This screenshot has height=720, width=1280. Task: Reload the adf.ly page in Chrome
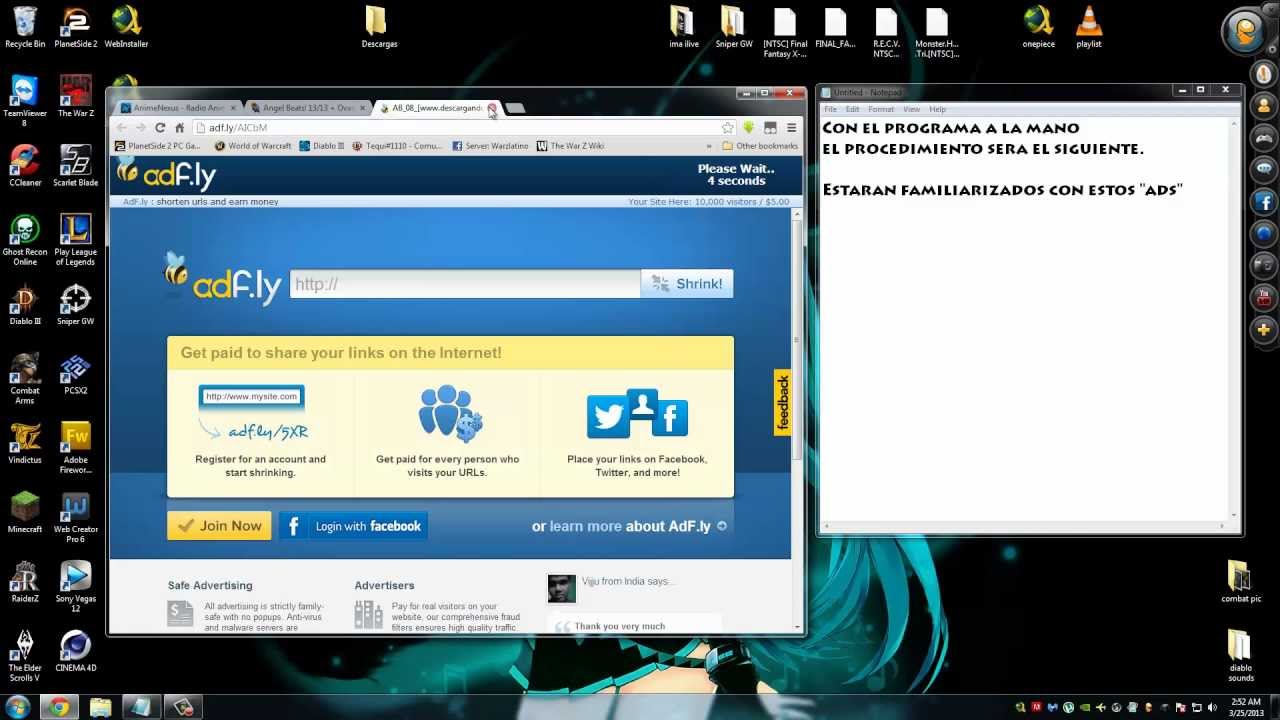[x=160, y=128]
